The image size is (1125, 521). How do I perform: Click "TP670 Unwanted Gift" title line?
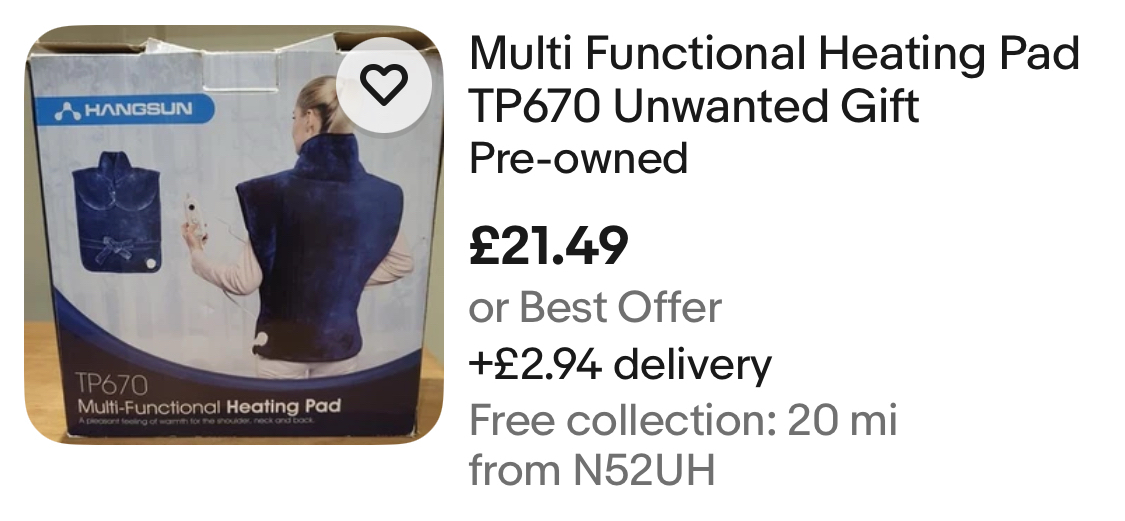tap(693, 108)
